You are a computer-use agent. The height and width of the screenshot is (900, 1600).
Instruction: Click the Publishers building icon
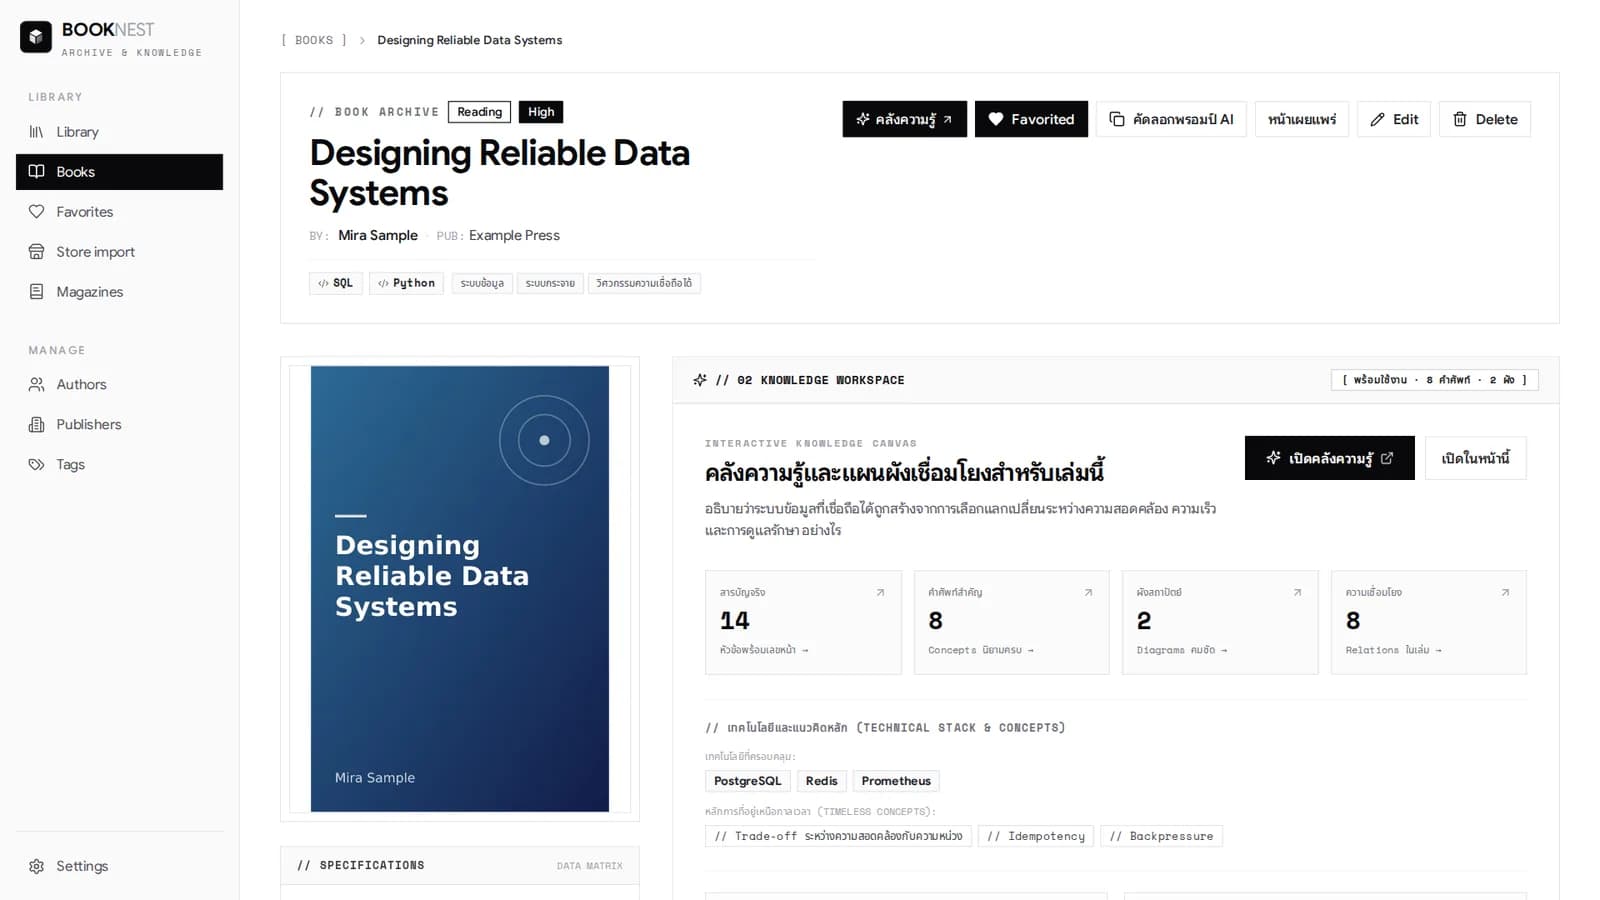(x=36, y=424)
